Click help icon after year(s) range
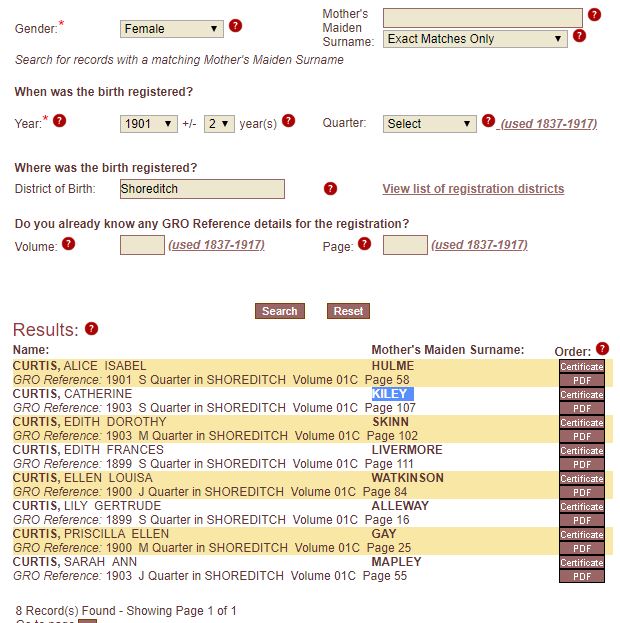This screenshot has width=620, height=623. click(289, 120)
